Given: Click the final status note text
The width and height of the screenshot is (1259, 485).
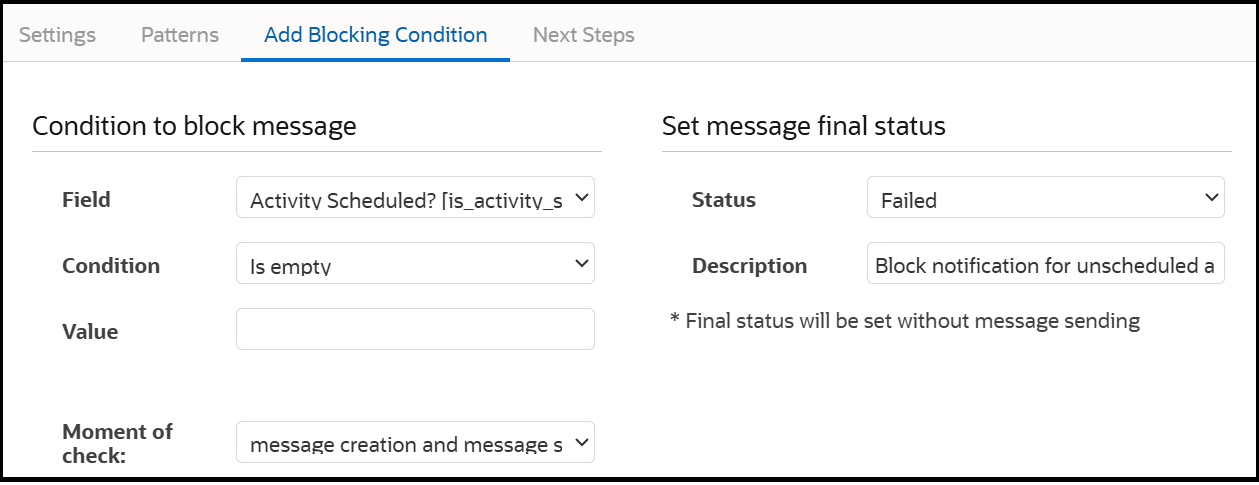Looking at the screenshot, I should (x=905, y=321).
